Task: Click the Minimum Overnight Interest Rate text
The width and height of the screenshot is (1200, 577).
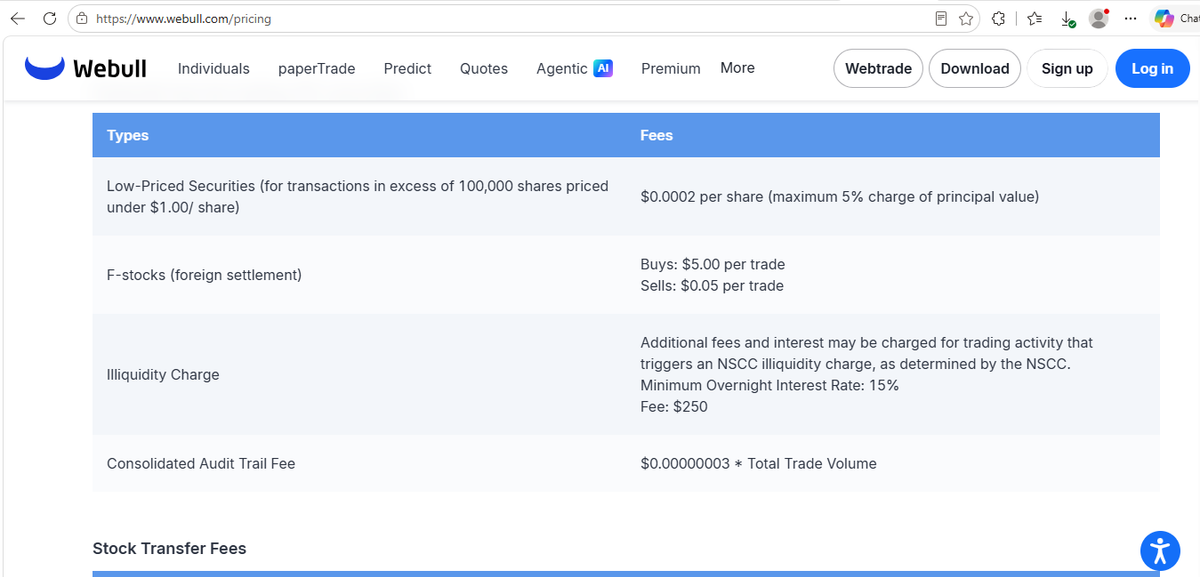Action: [770, 386]
